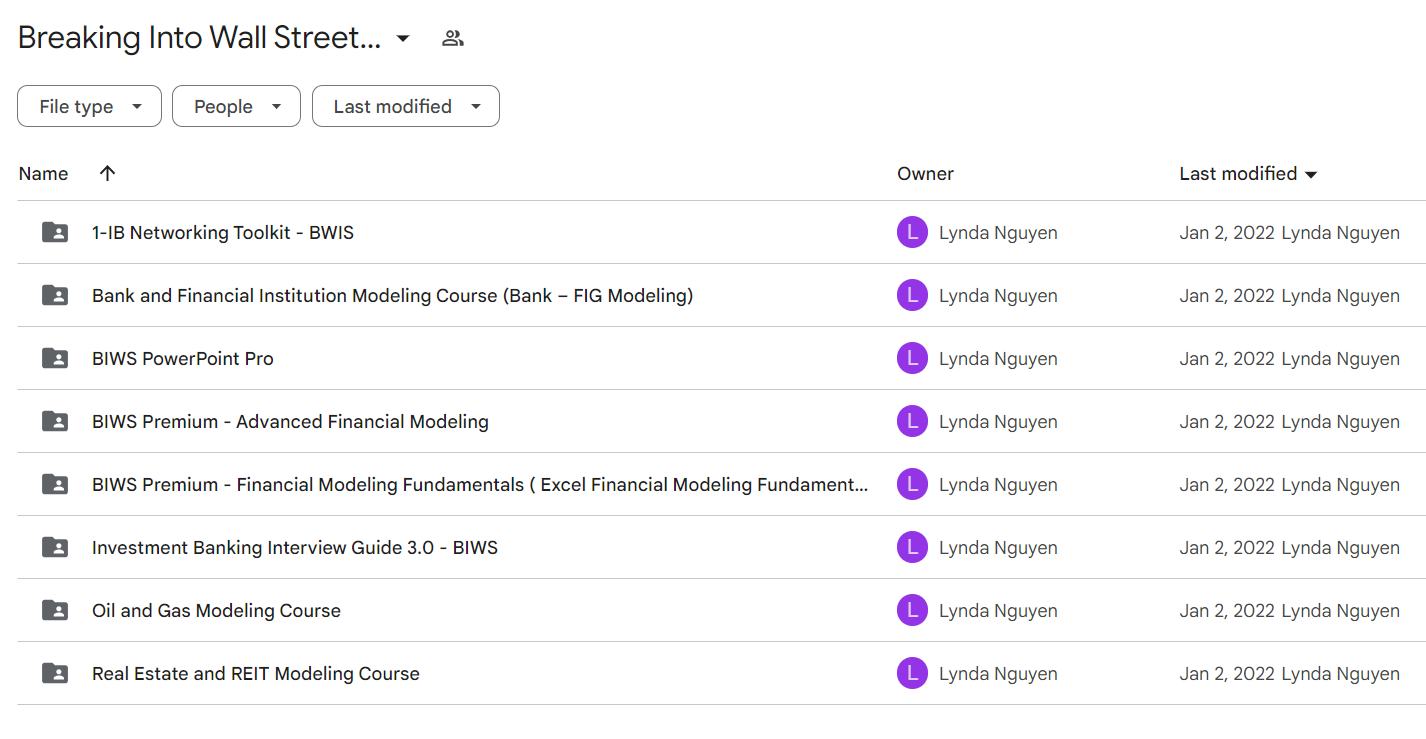
Task: Click owner avatar in 1-IB Networking Toolkit row
Action: [912, 233]
